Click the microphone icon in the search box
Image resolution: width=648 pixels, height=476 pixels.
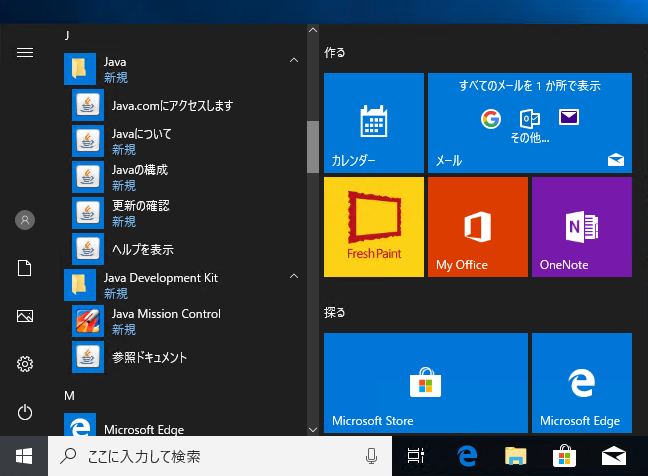pos(371,456)
